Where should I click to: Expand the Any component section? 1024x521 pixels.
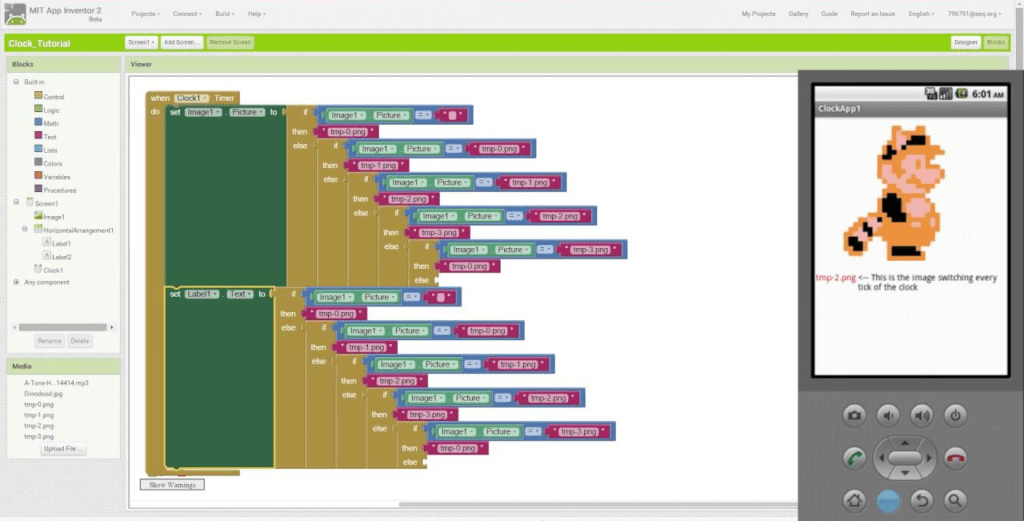[x=16, y=282]
